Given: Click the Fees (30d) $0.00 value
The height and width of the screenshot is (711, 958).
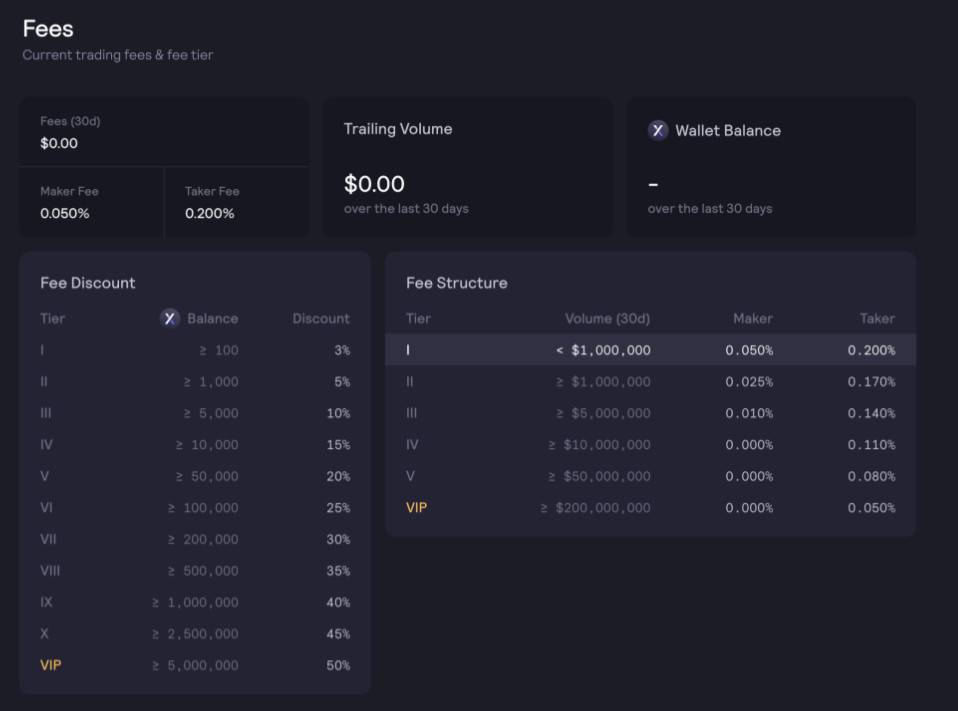Looking at the screenshot, I should tap(59, 143).
